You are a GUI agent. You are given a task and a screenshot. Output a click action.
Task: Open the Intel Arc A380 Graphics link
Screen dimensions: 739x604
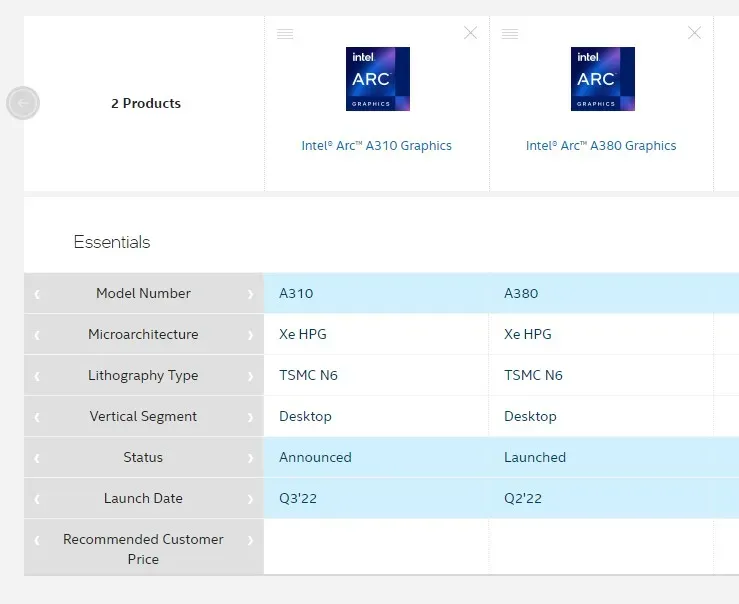point(601,146)
